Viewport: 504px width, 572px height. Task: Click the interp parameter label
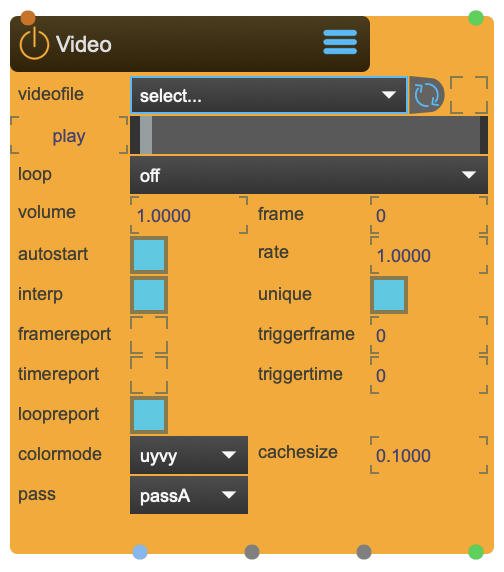[x=40, y=294]
